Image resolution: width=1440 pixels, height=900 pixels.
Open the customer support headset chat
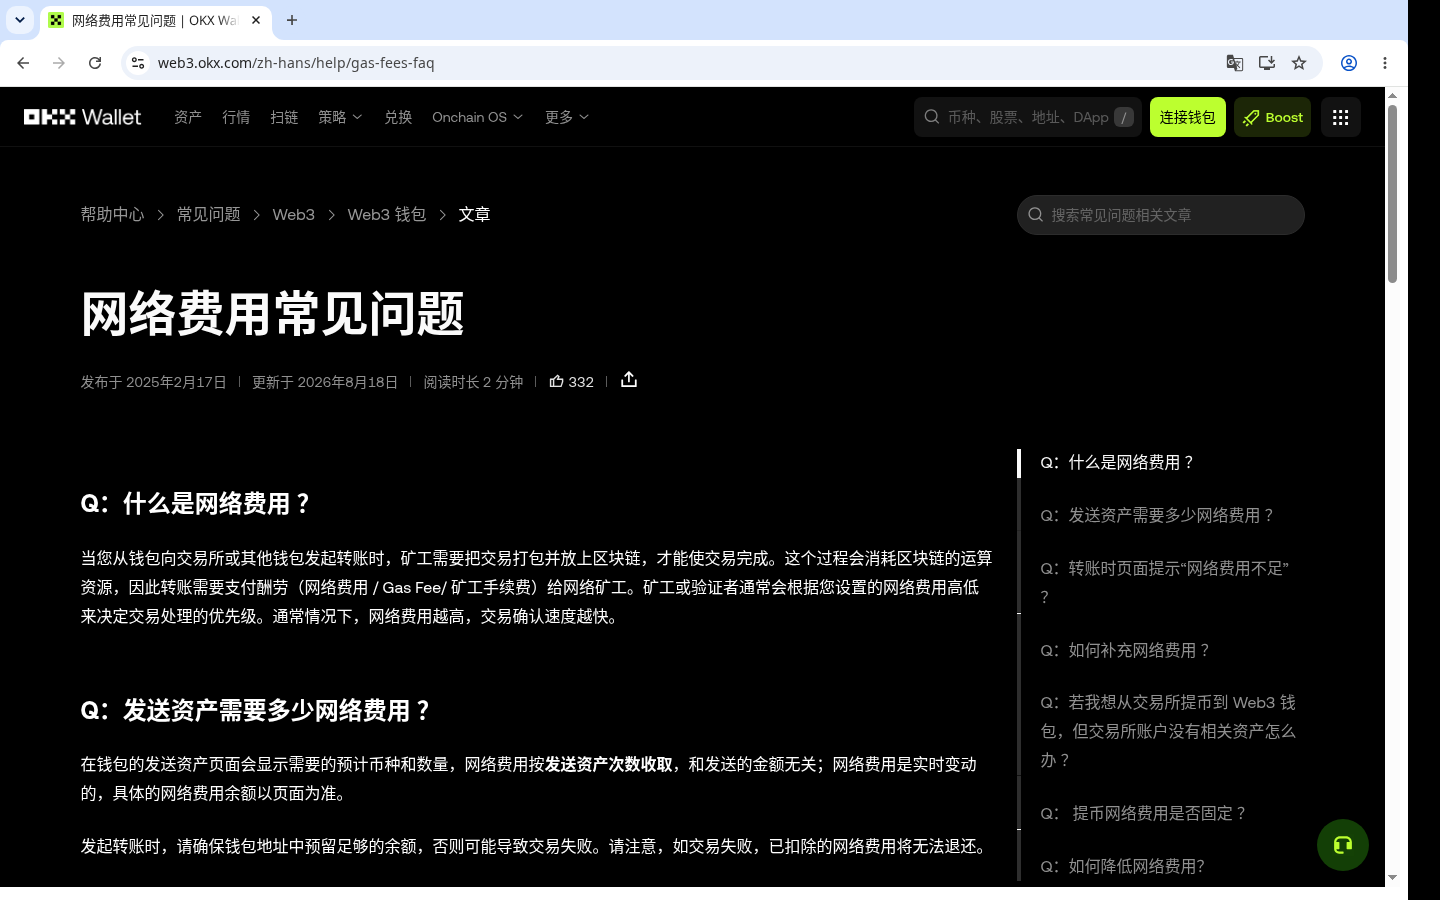[1343, 845]
